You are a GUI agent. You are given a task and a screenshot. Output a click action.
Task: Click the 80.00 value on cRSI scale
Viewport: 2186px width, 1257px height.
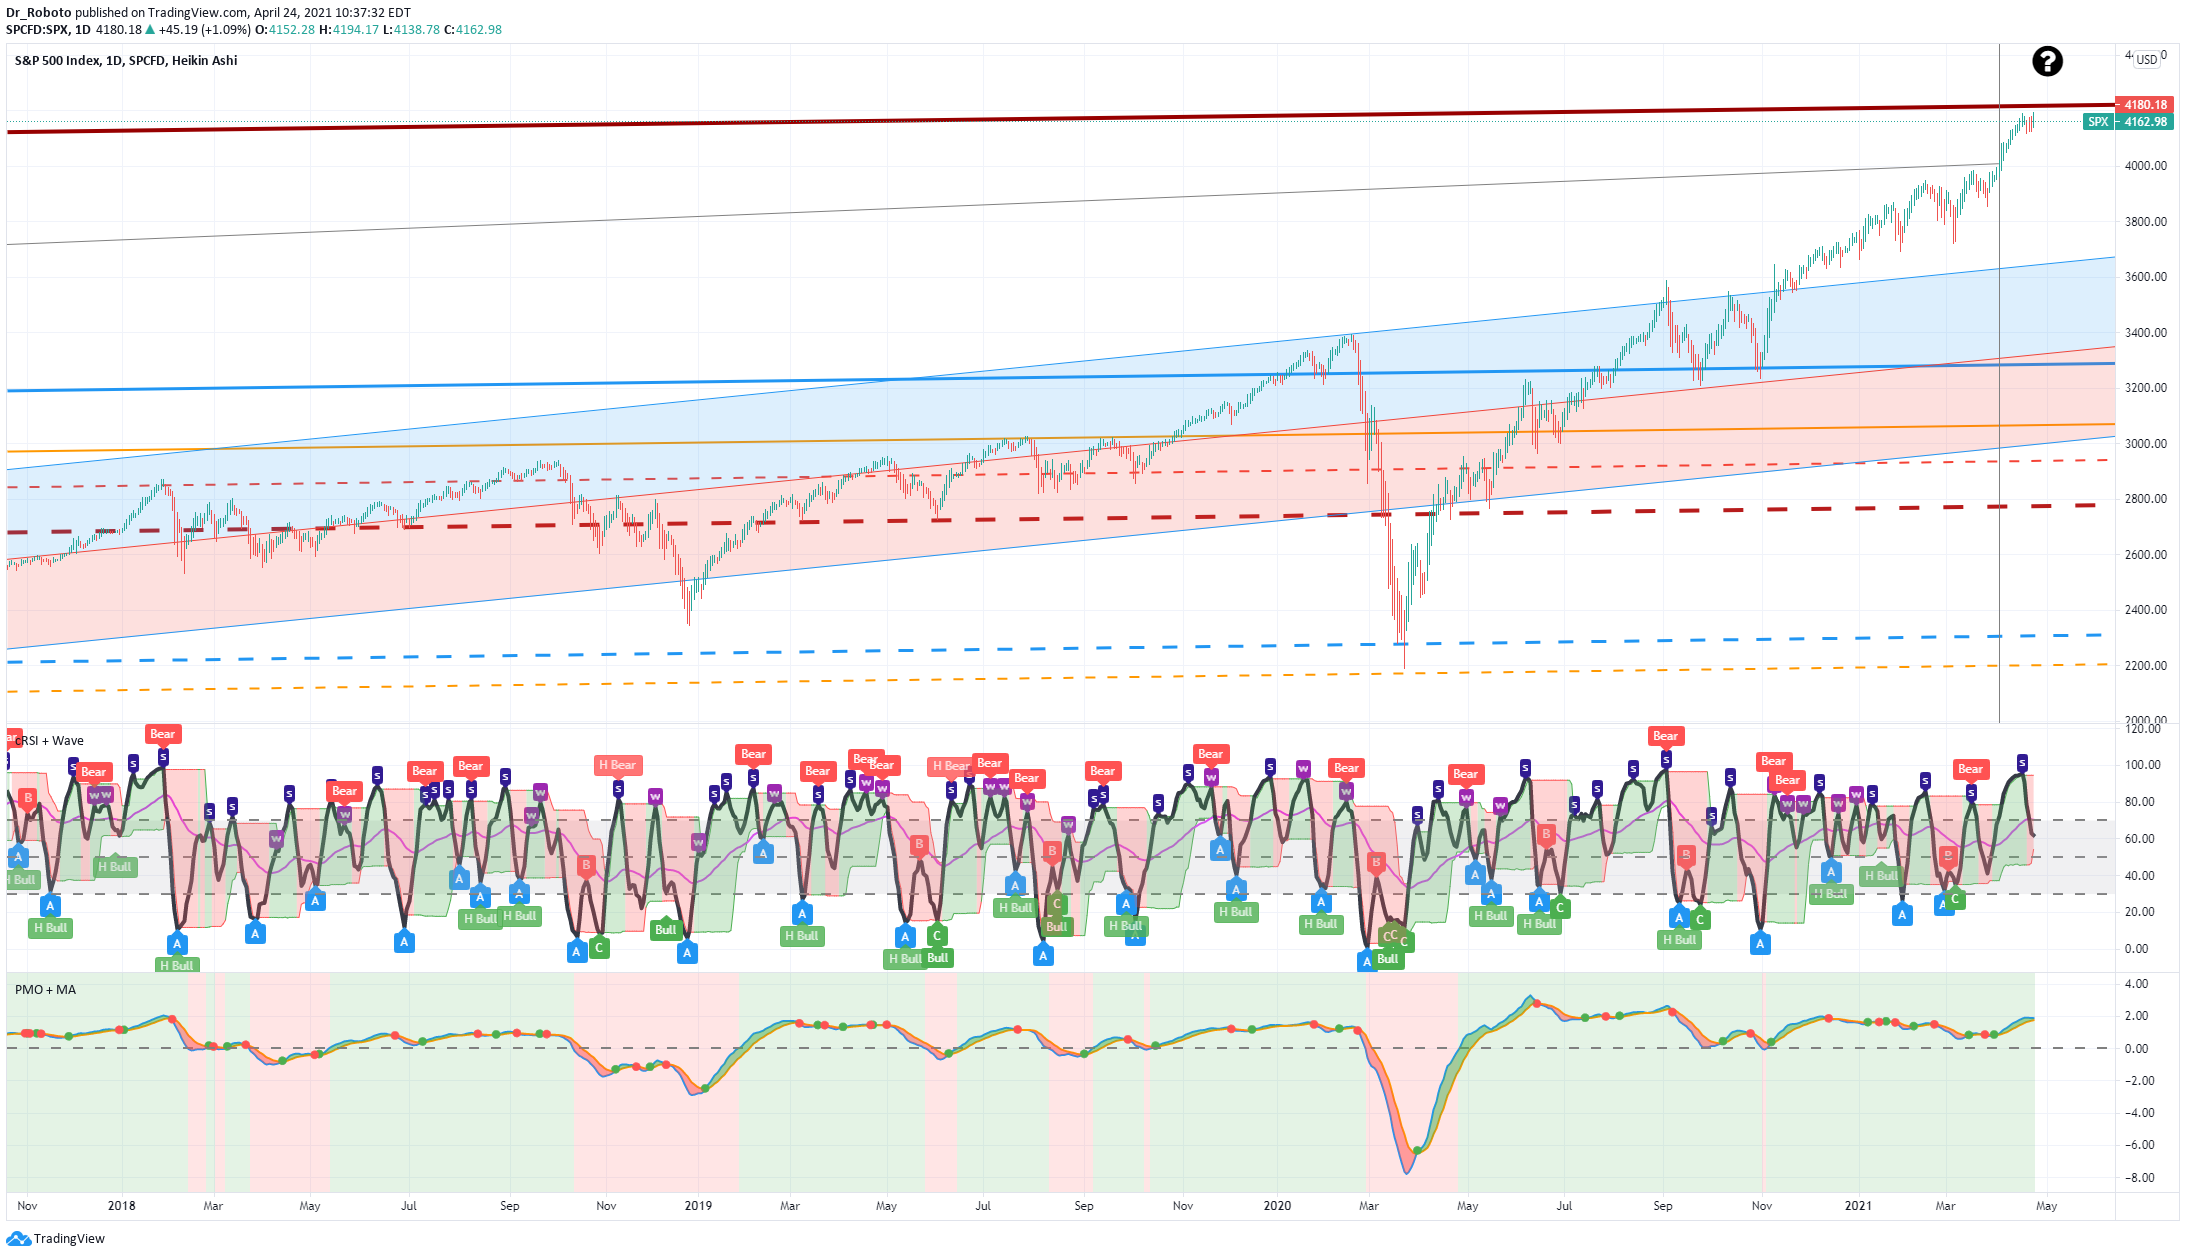pos(2139,802)
